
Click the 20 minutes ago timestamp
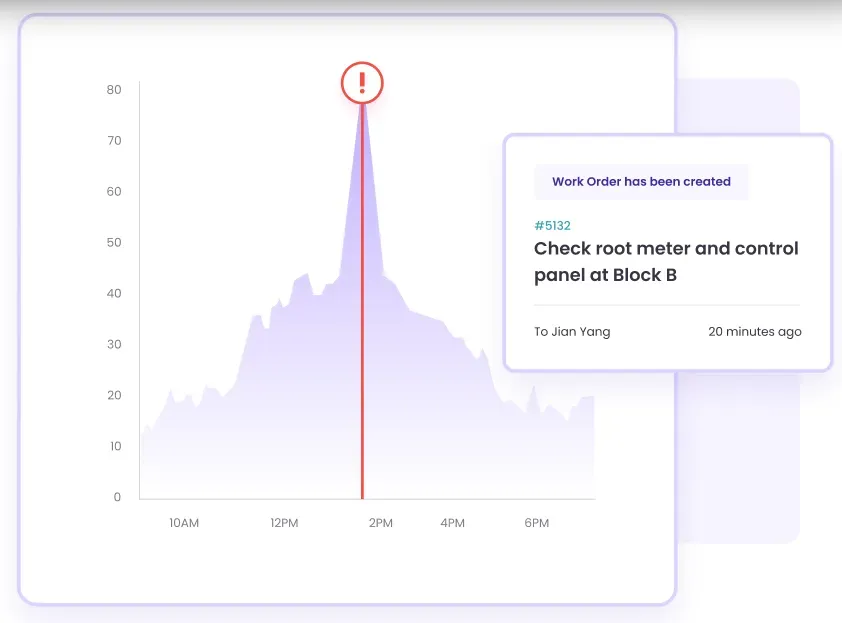(754, 332)
